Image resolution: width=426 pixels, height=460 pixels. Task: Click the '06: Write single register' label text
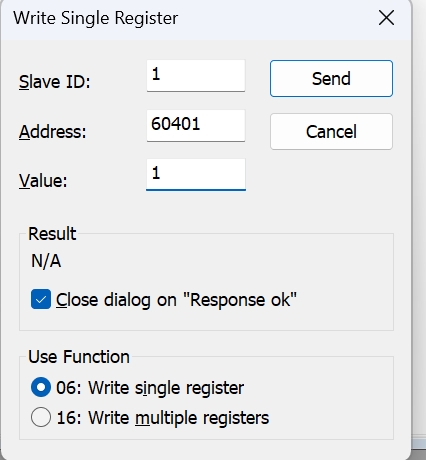click(150, 388)
